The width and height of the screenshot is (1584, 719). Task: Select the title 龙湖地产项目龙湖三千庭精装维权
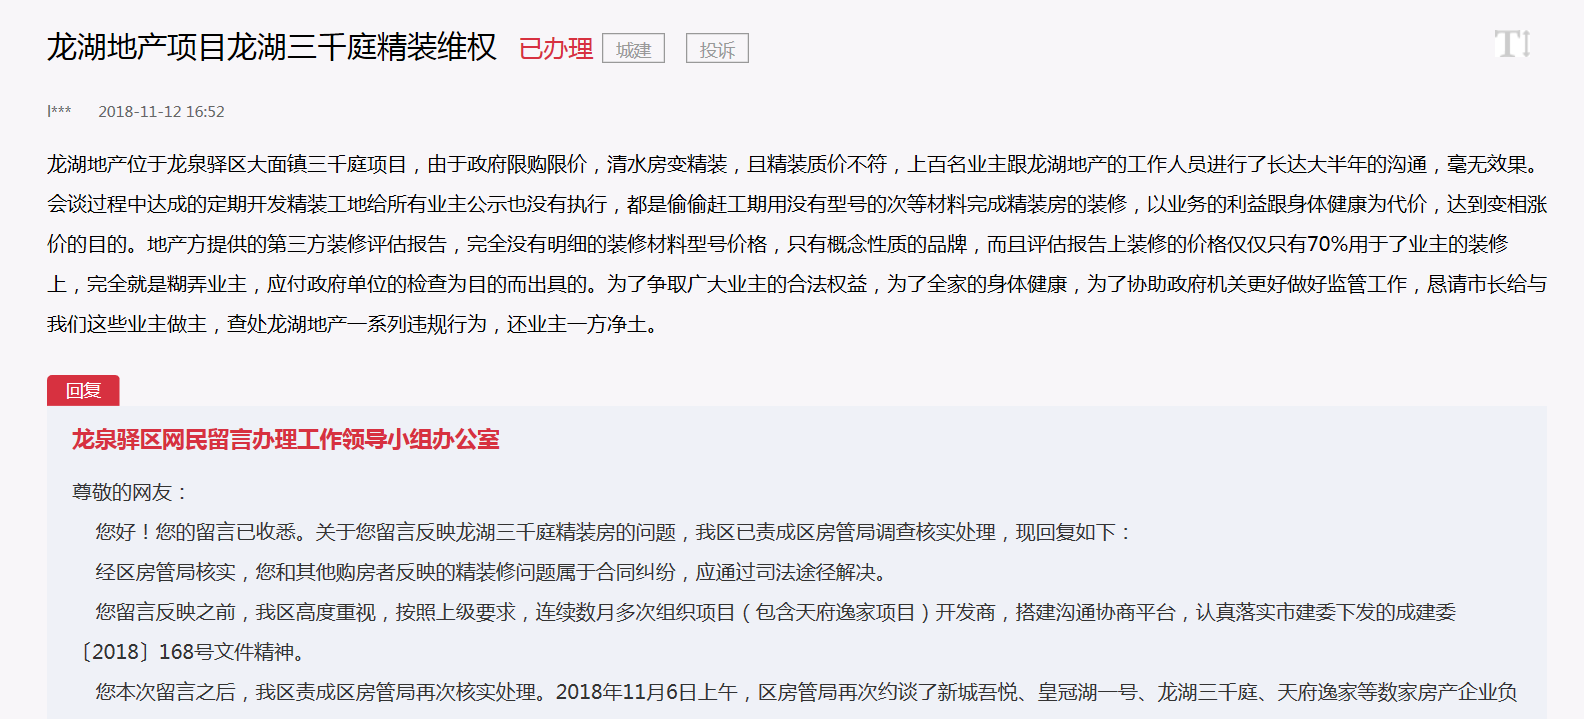point(272,47)
